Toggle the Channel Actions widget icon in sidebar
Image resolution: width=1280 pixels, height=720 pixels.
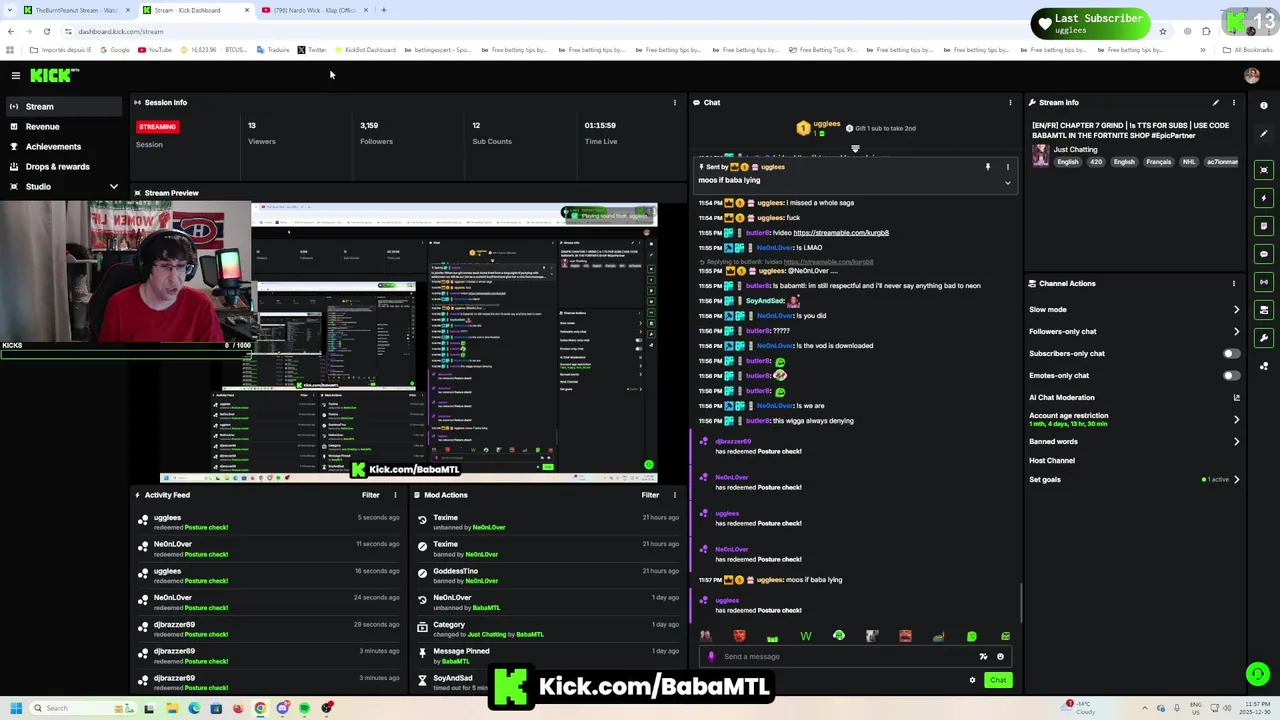pos(1264,310)
